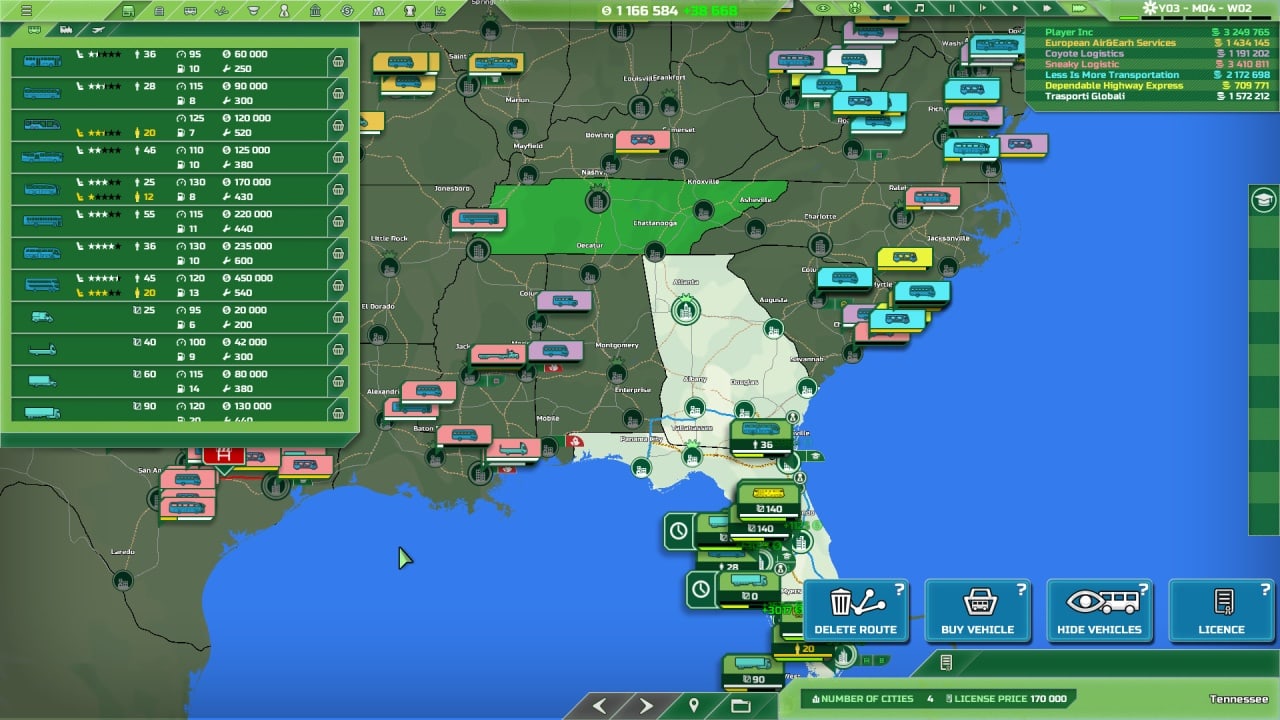Open the routes overview icon in top toolbar
This screenshot has height=720, width=1280.
(221, 10)
